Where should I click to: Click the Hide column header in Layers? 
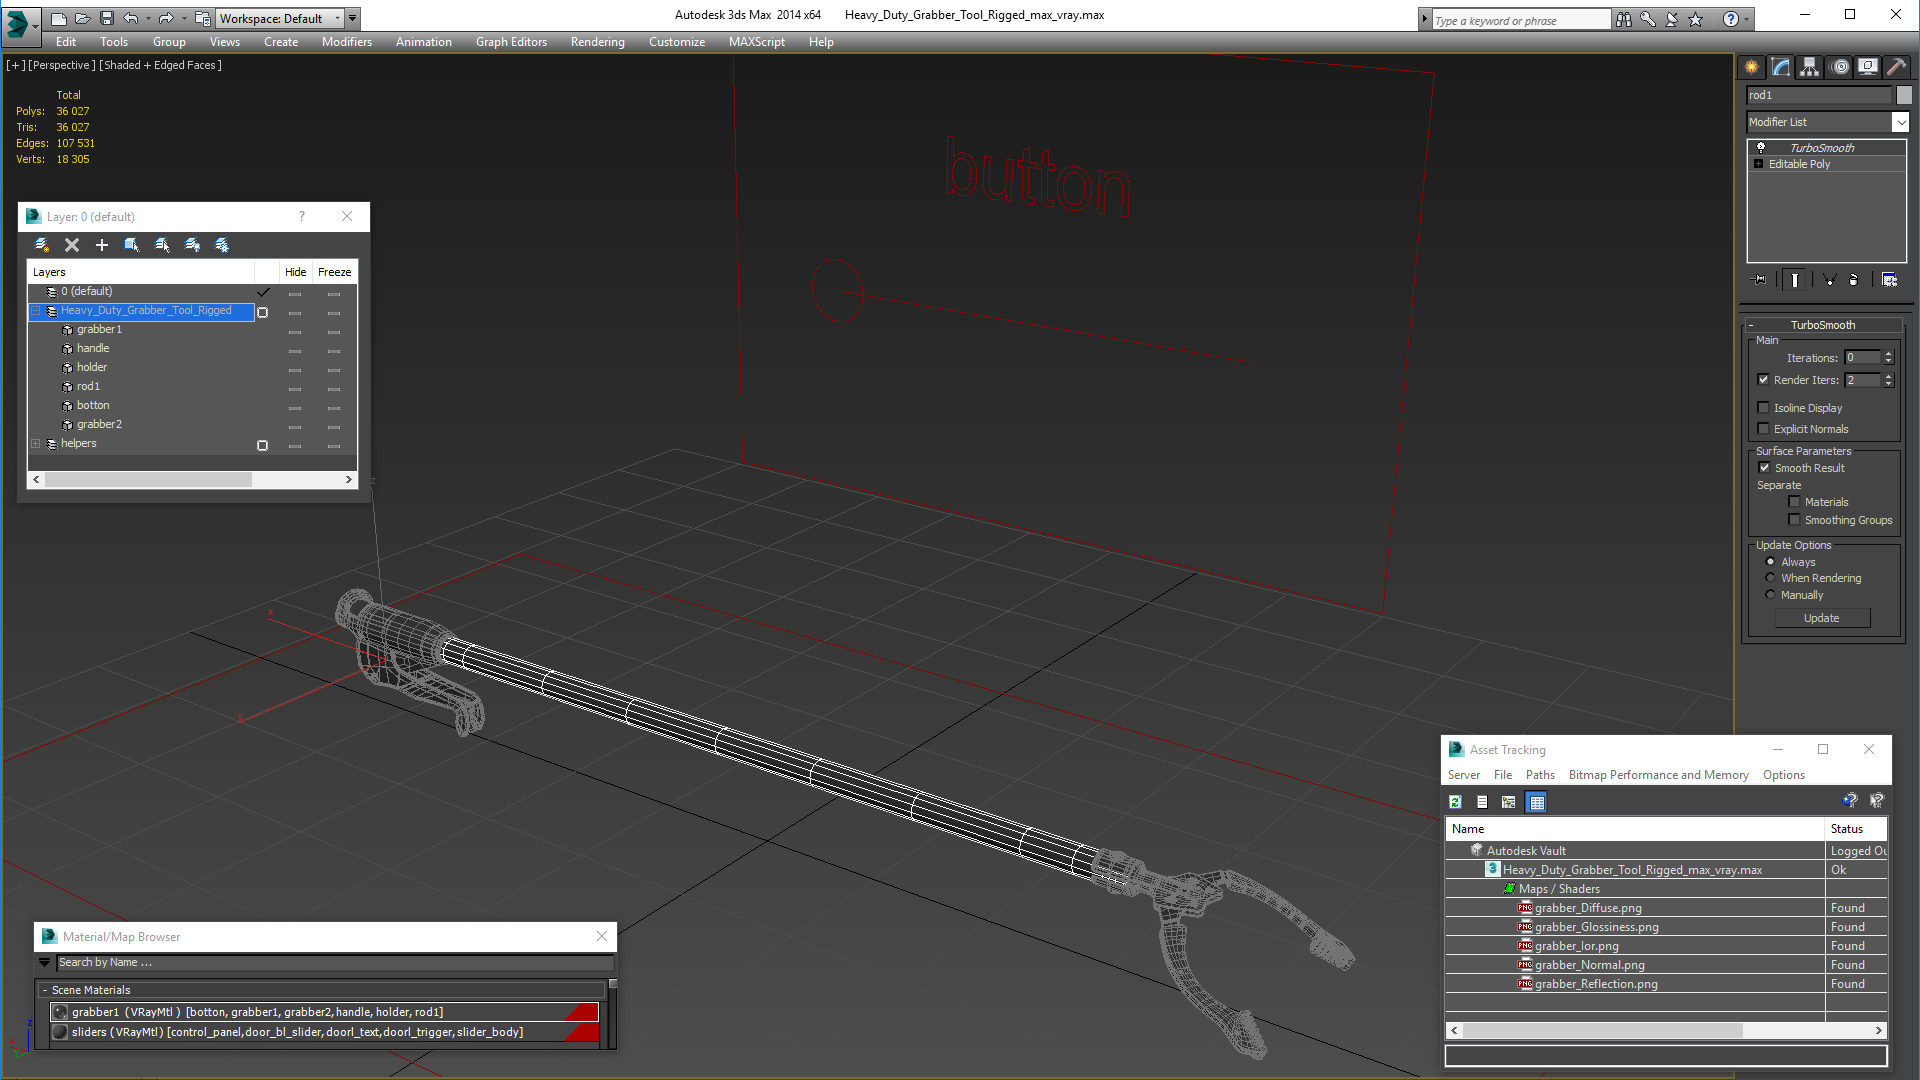click(x=295, y=272)
